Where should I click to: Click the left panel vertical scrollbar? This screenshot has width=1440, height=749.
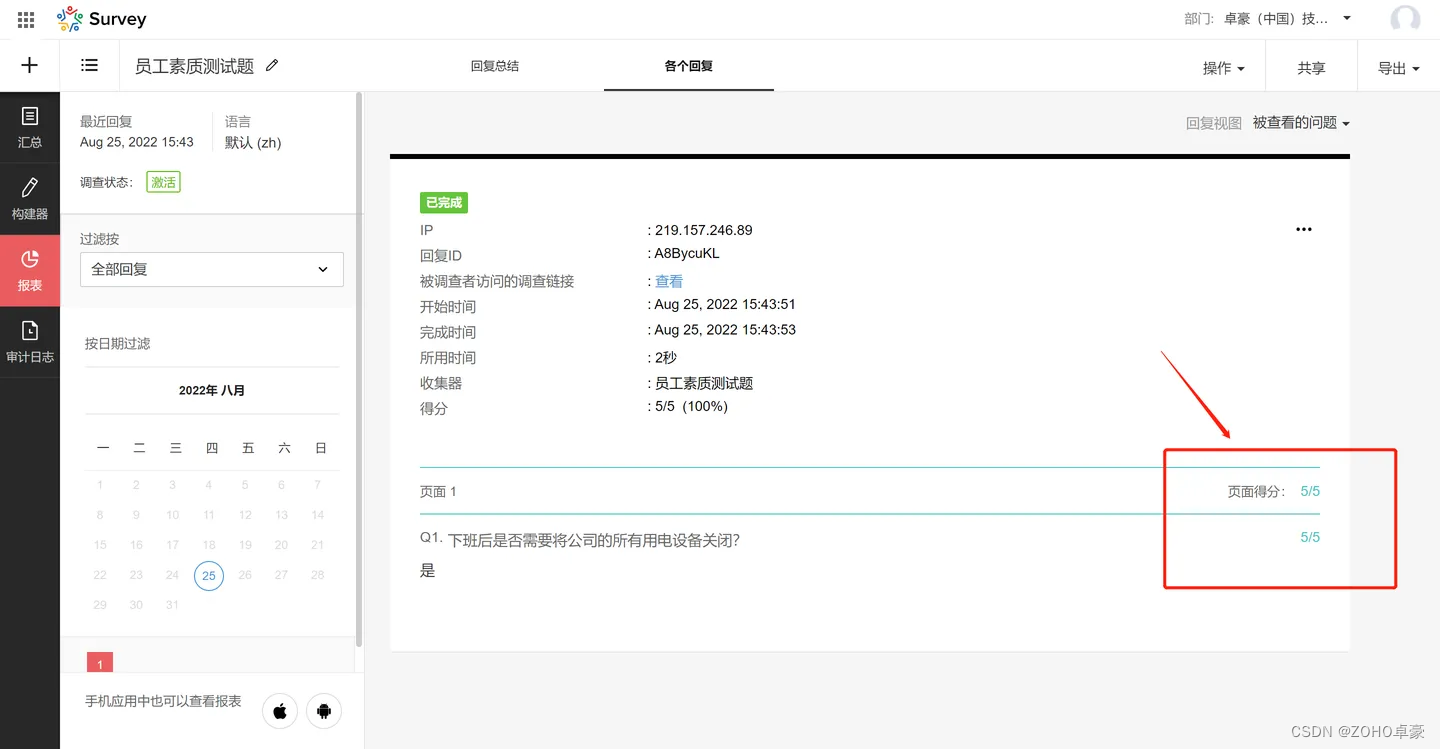point(359,370)
